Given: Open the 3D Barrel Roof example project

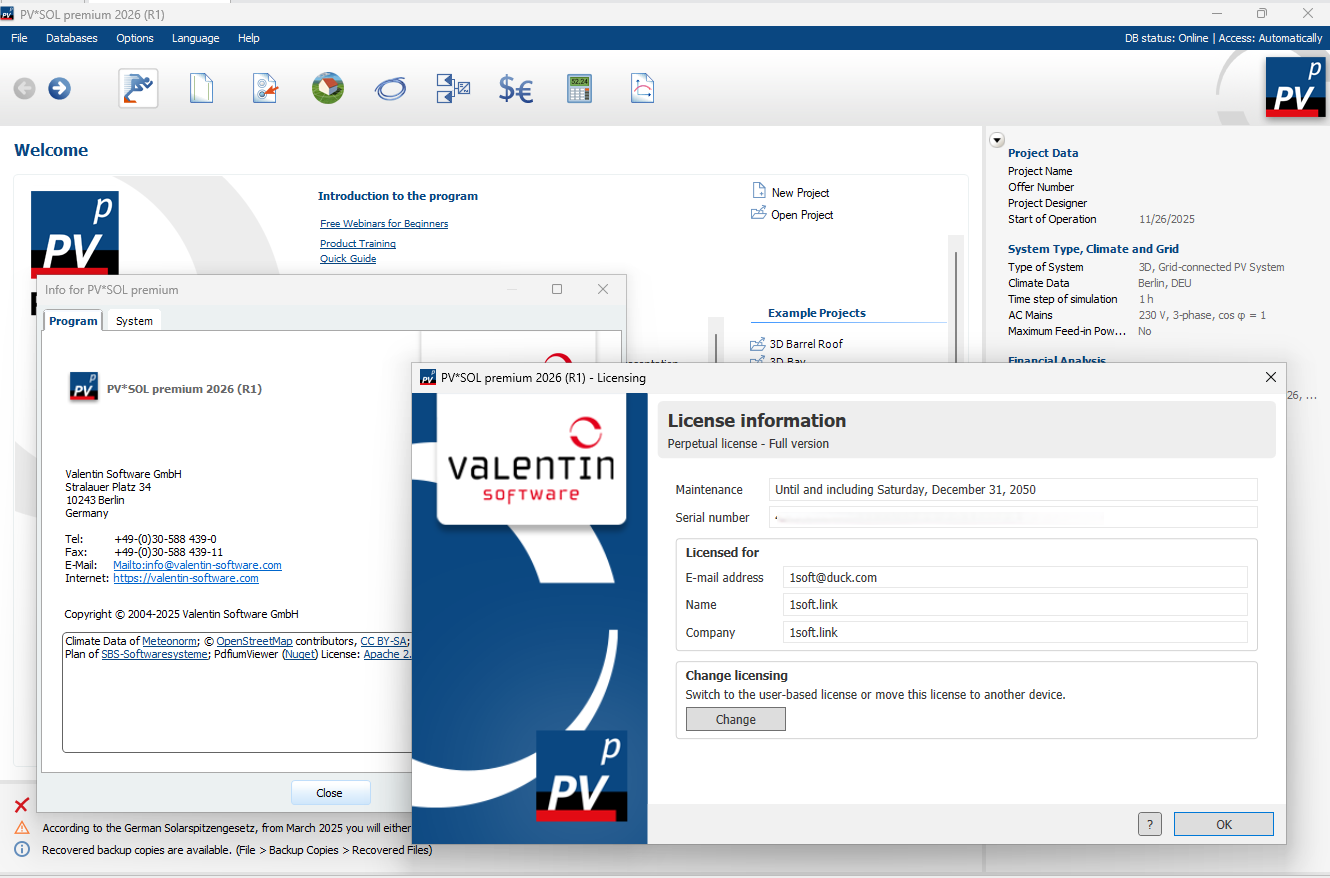Looking at the screenshot, I should coord(806,344).
